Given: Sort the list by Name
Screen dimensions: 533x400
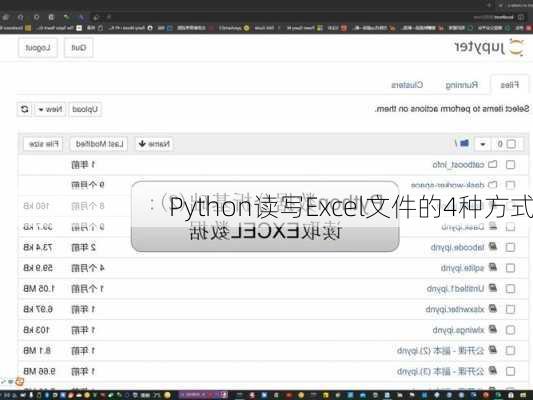Looking at the screenshot, I should pyautogui.click(x=154, y=144).
